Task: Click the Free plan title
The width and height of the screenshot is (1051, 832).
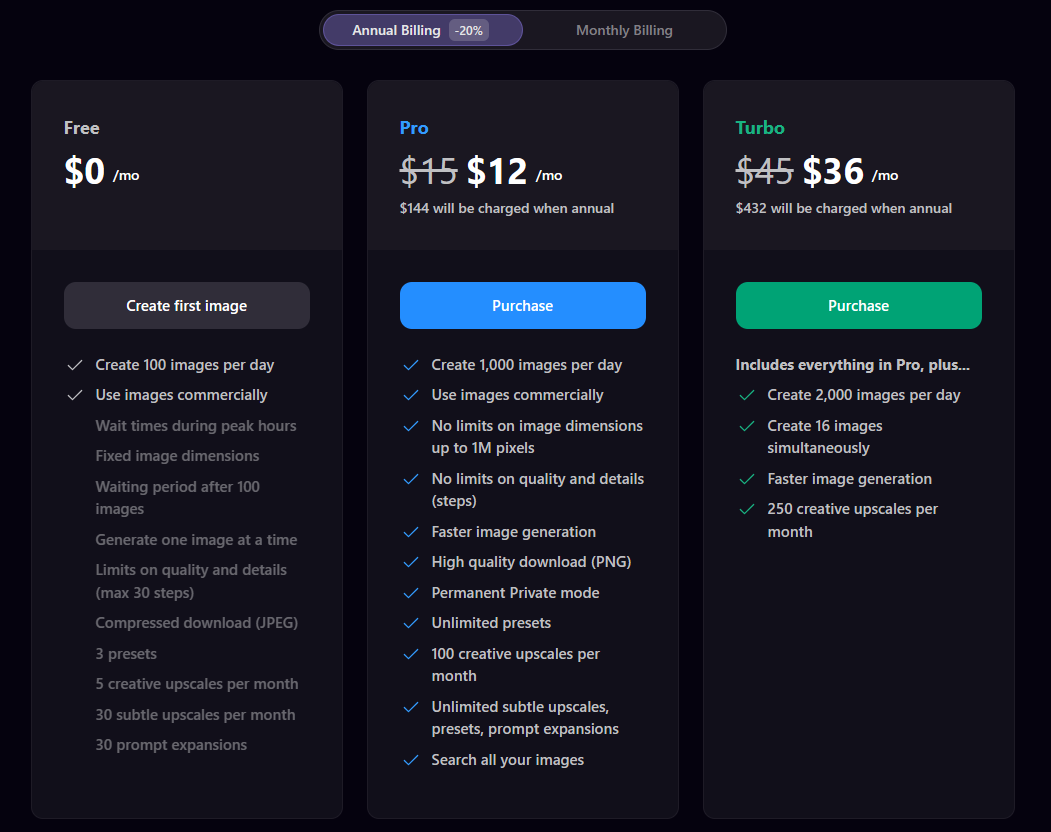Action: pos(82,128)
